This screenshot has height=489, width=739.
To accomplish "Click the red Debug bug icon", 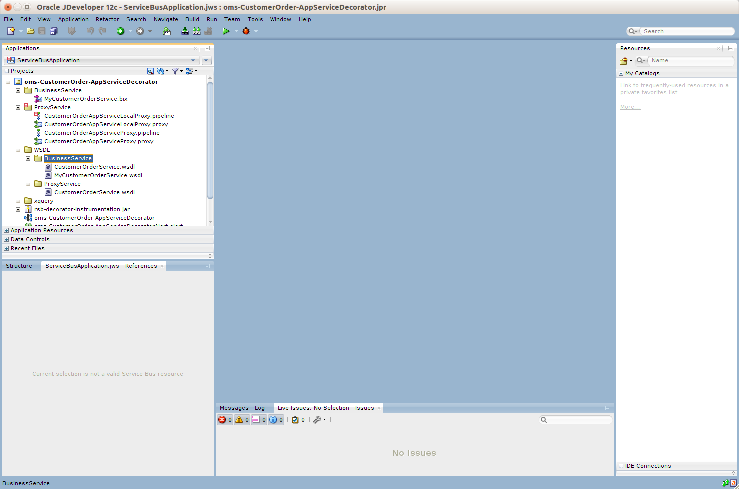I will [x=246, y=31].
